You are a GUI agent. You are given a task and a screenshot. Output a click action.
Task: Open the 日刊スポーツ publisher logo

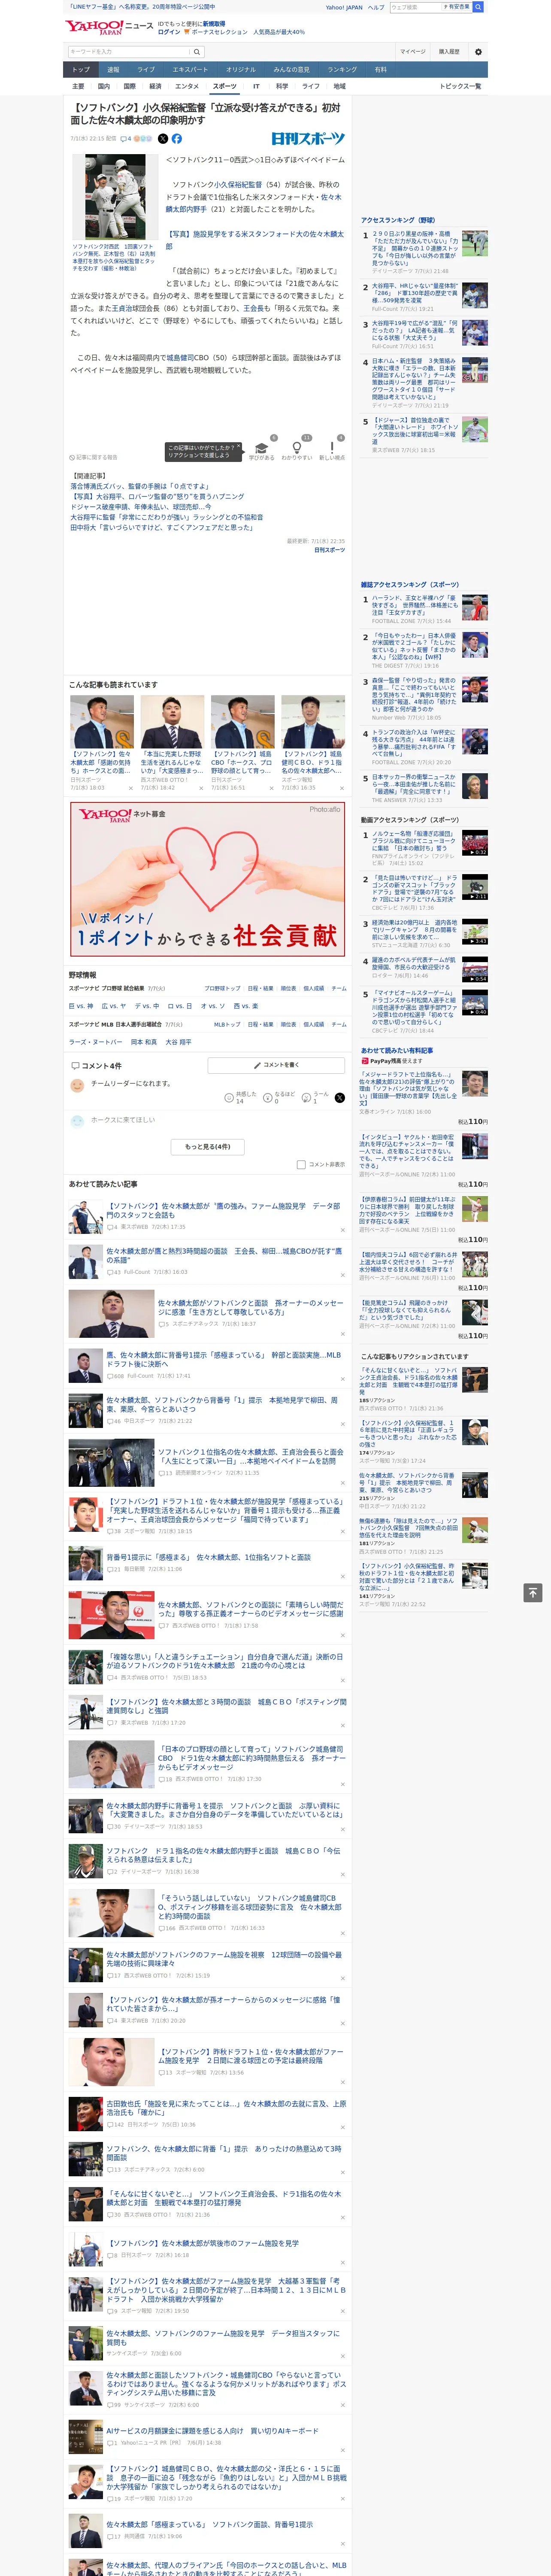308,139
